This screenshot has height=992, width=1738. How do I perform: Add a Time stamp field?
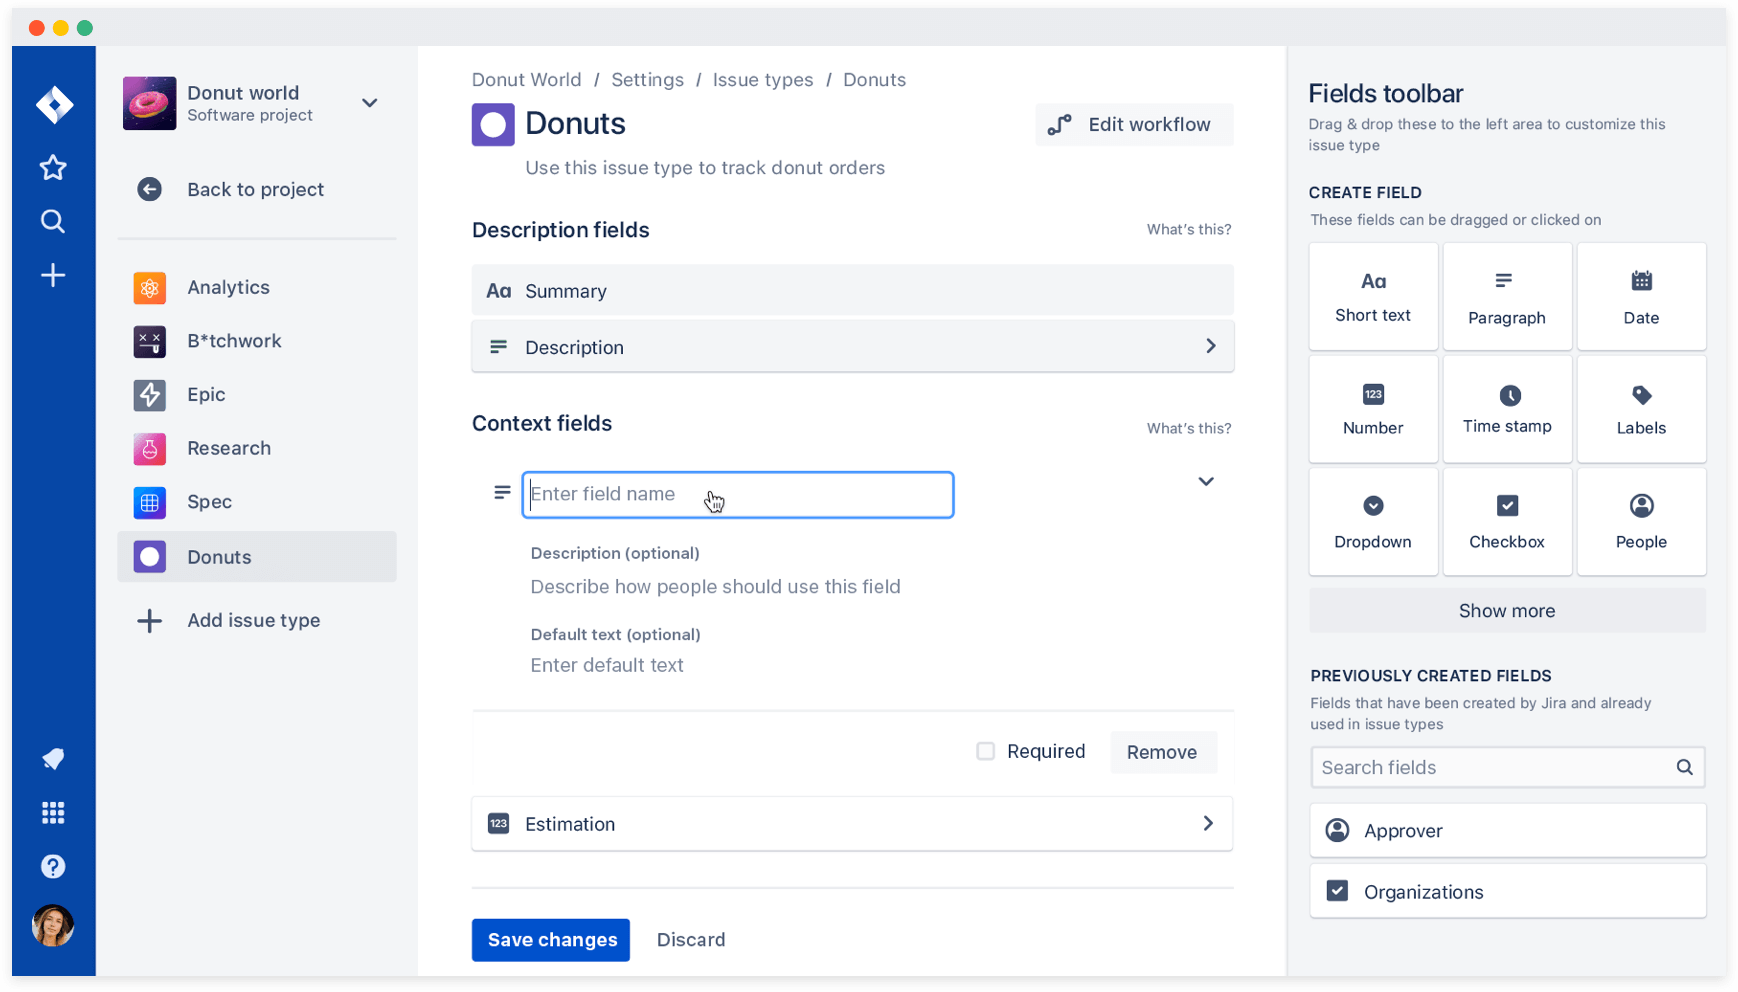coord(1507,409)
